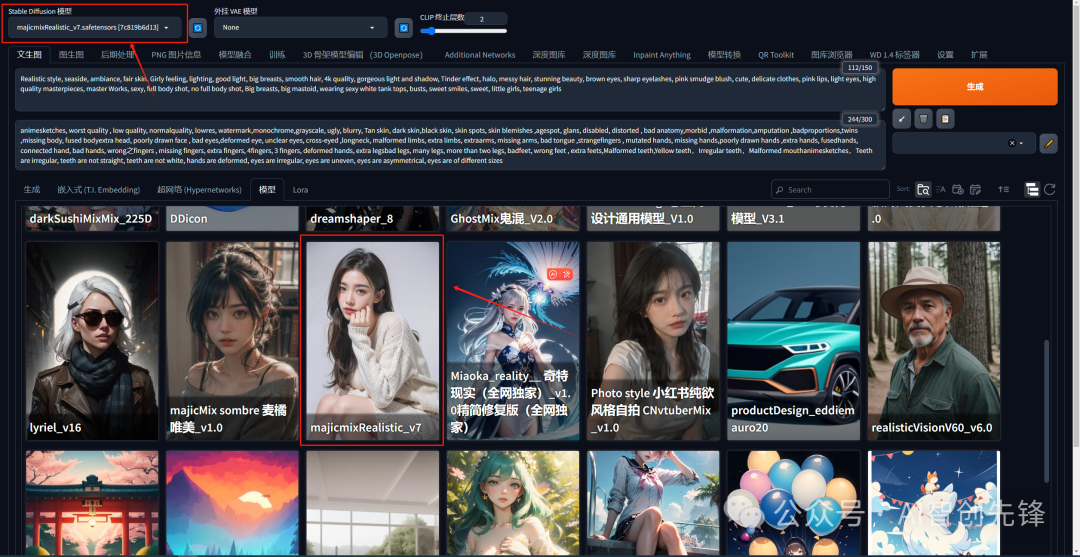Image resolution: width=1080 pixels, height=557 pixels.
Task: Switch to the 文生图 tab
Action: [30, 54]
